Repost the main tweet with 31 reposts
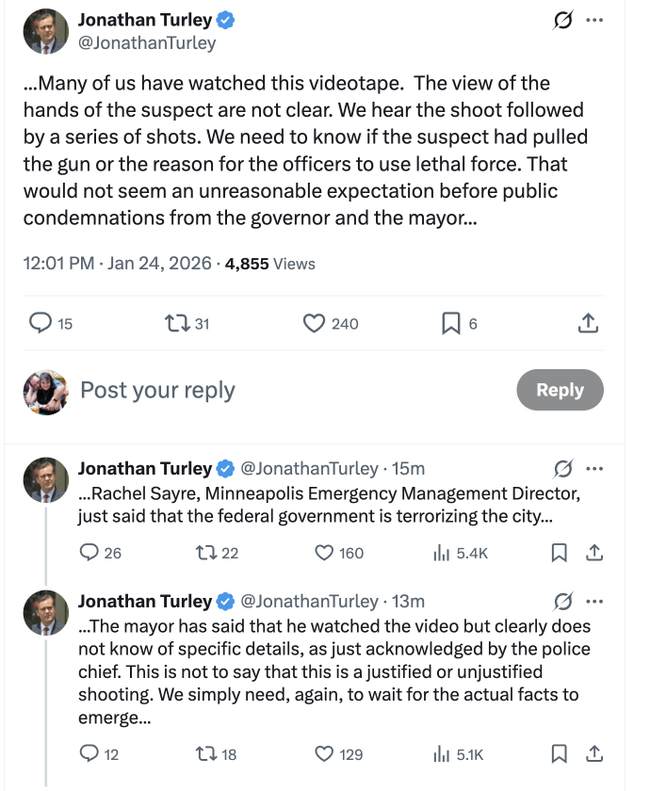The image size is (650, 791). pos(175,323)
